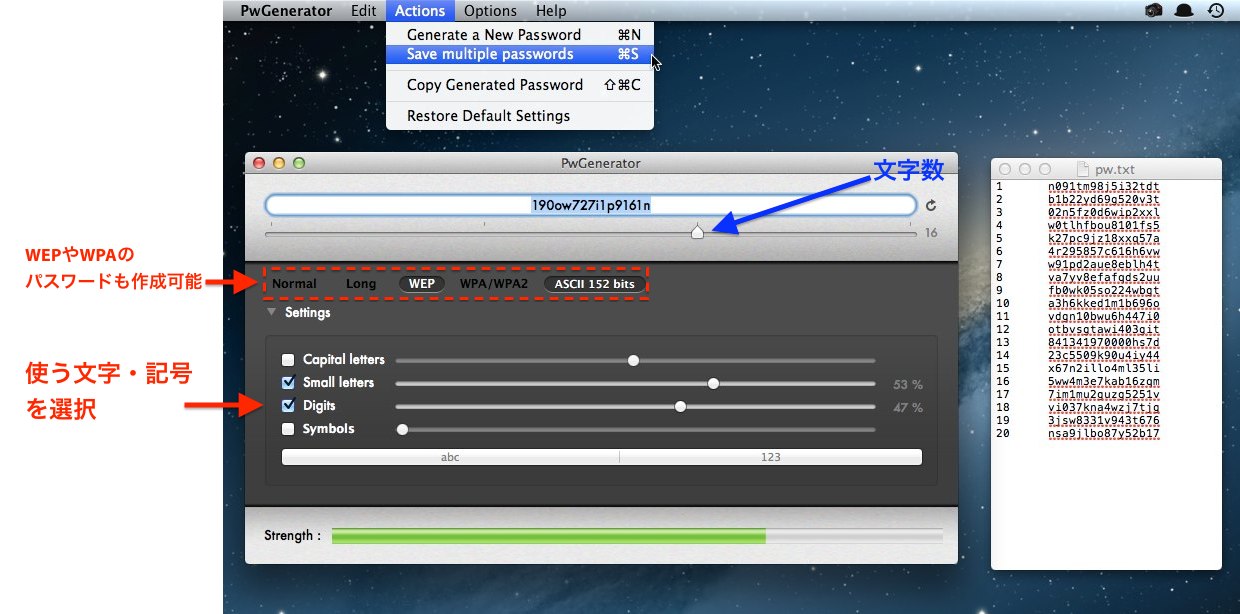Click the abc segment of ratio bar
The image size is (1240, 614).
(450, 457)
